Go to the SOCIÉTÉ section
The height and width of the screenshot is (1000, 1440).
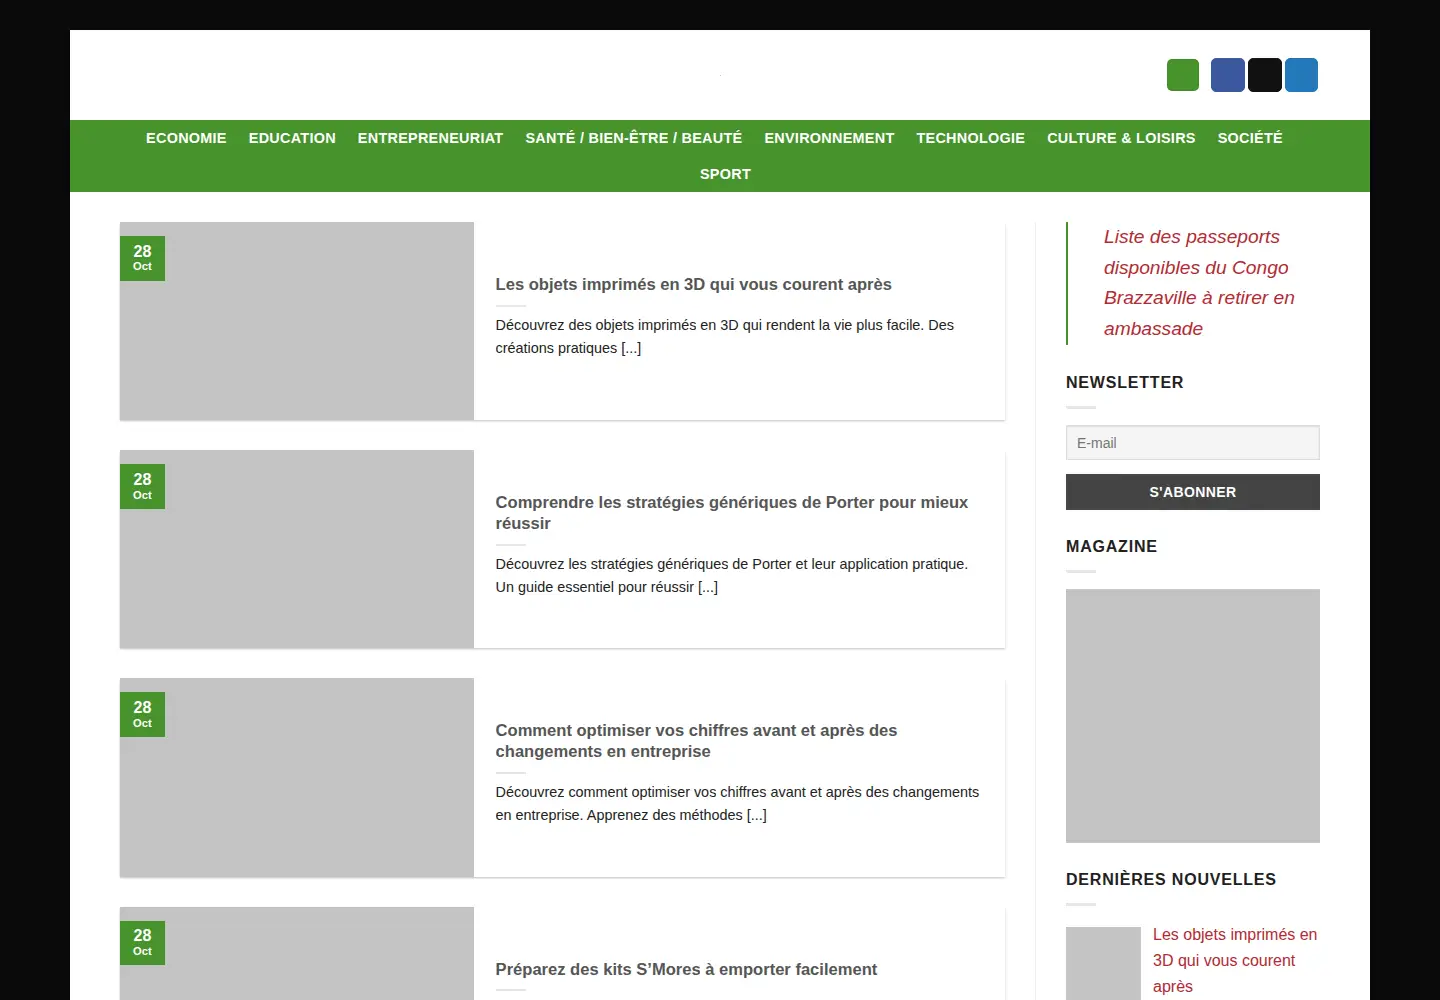(x=1250, y=138)
